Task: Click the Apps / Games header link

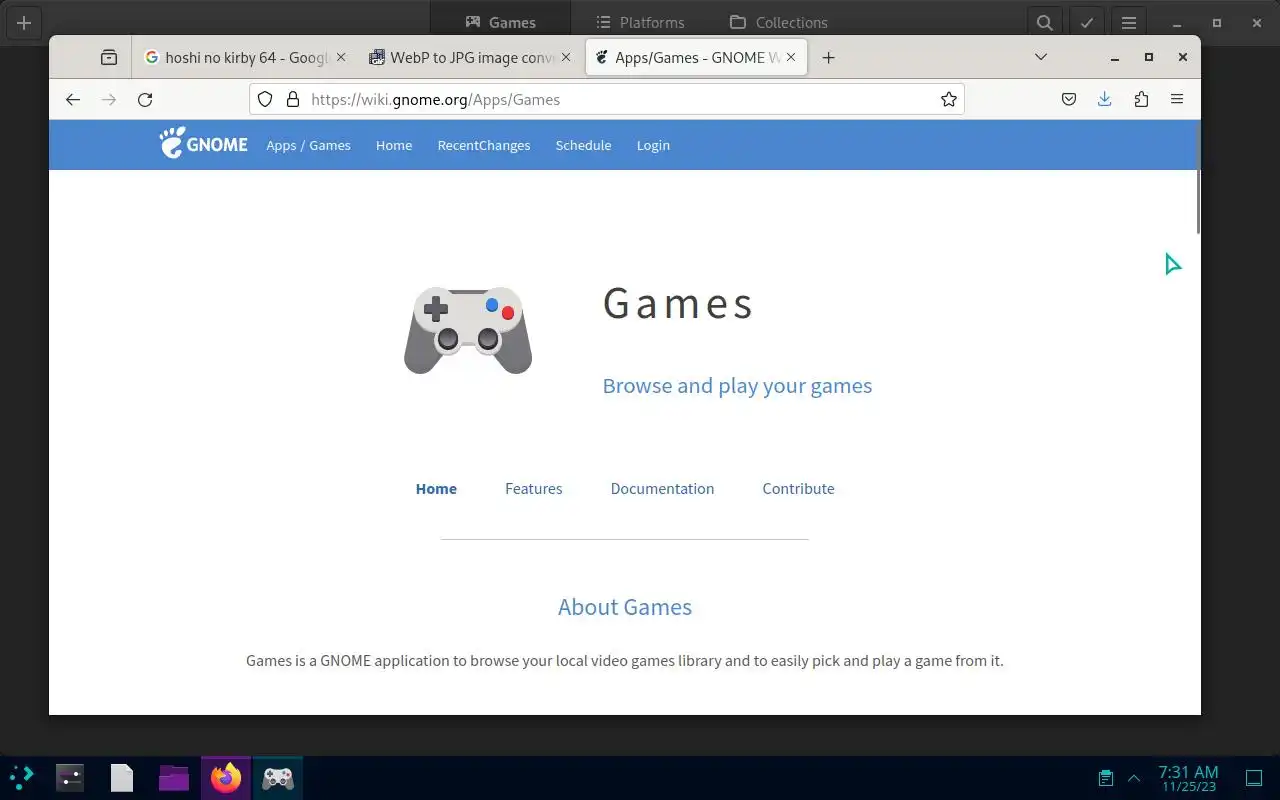Action: (x=308, y=145)
